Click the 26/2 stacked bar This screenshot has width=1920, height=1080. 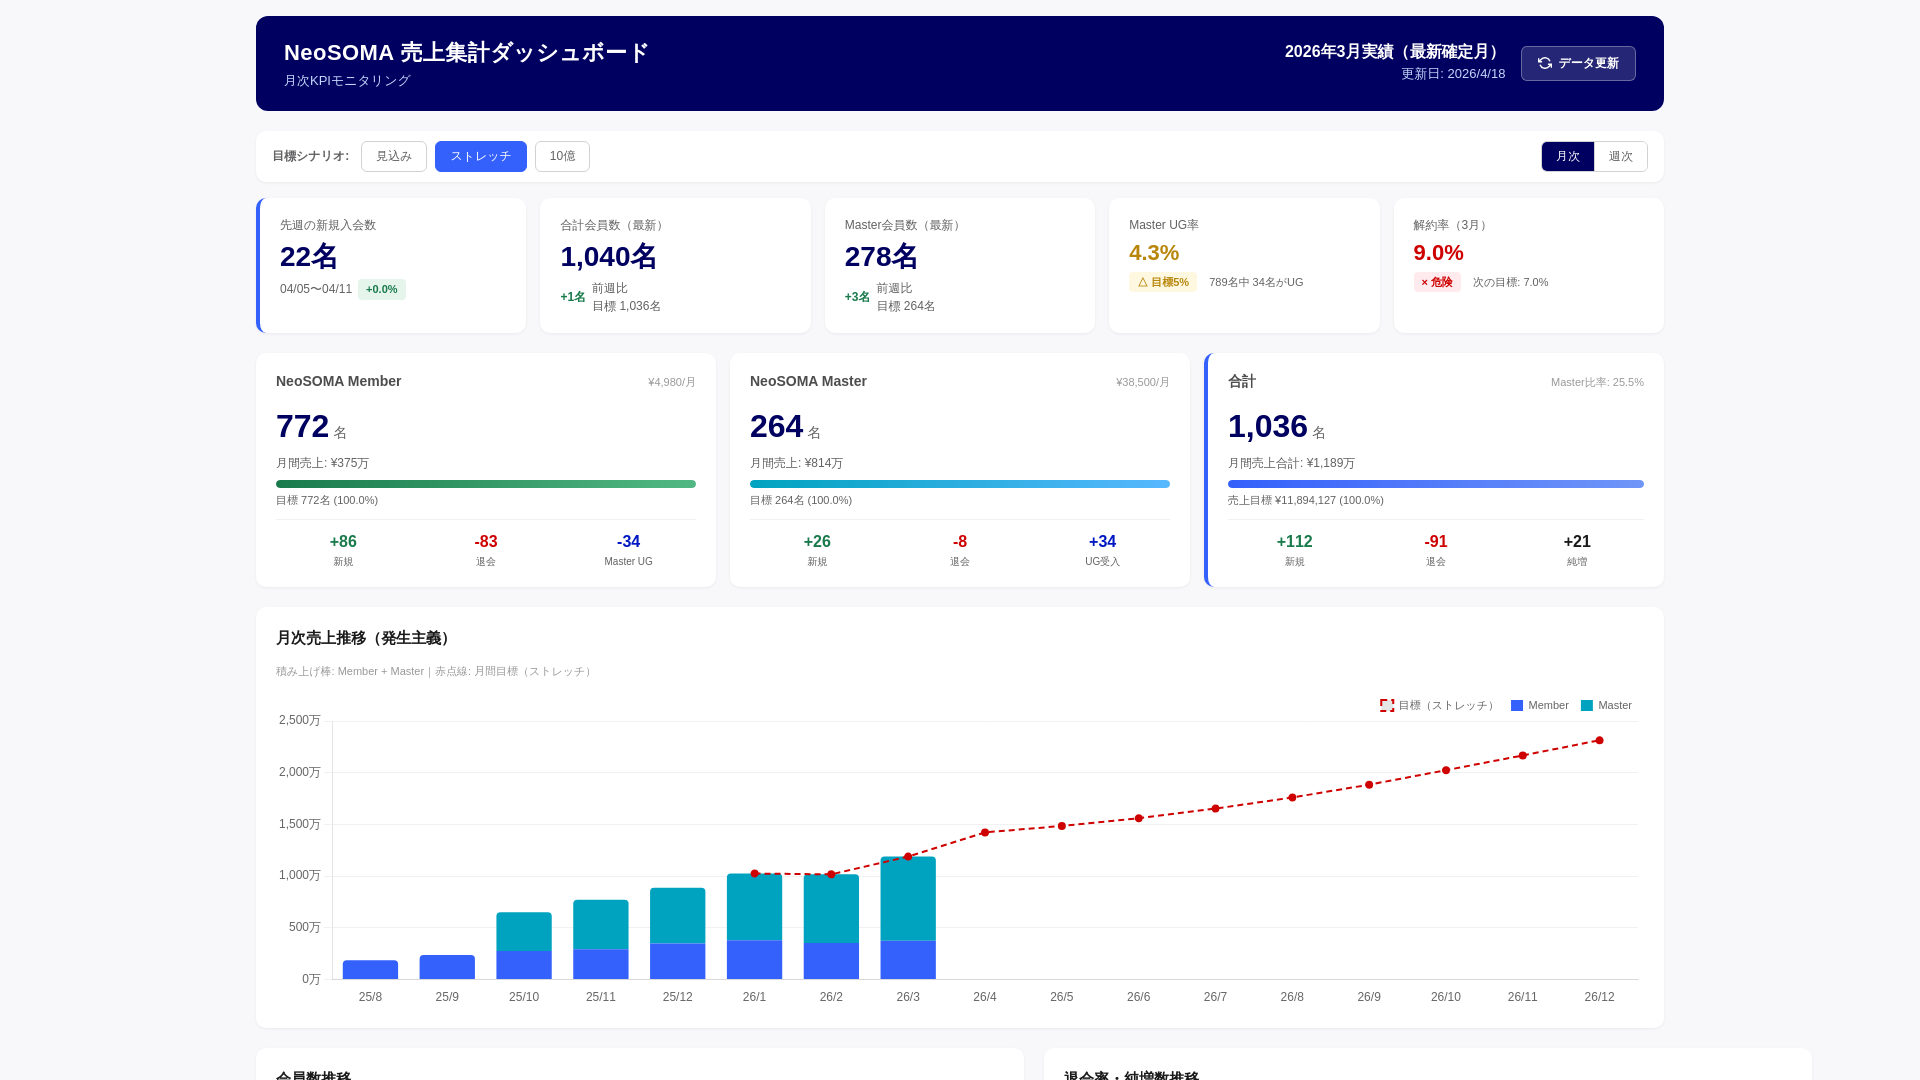pyautogui.click(x=831, y=927)
